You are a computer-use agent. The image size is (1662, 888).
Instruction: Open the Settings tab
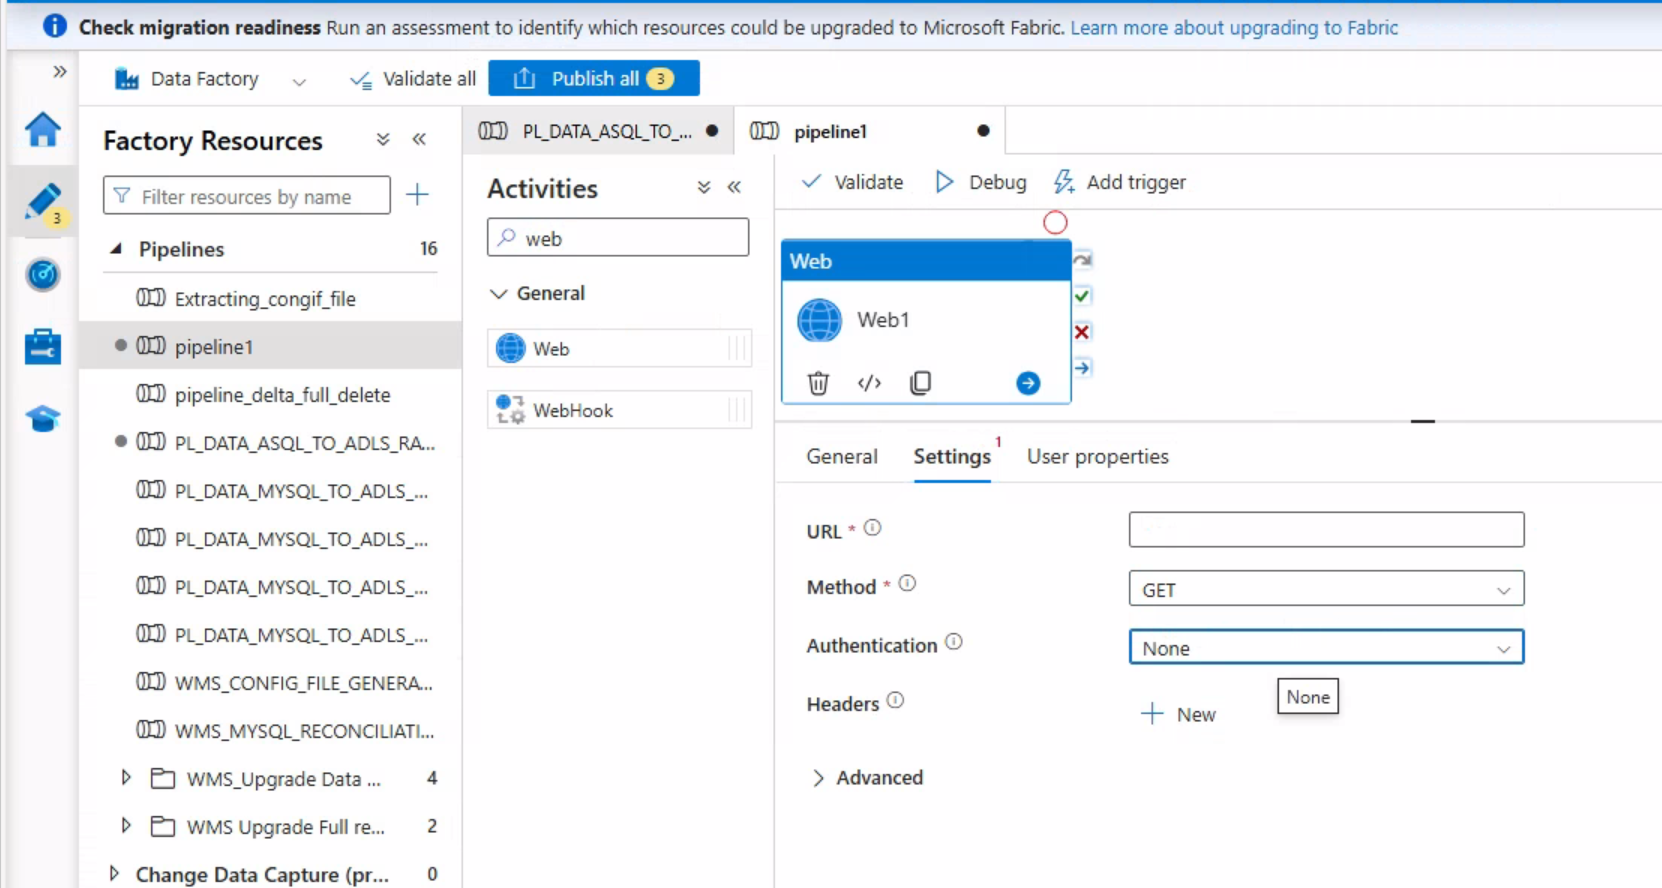tap(952, 456)
